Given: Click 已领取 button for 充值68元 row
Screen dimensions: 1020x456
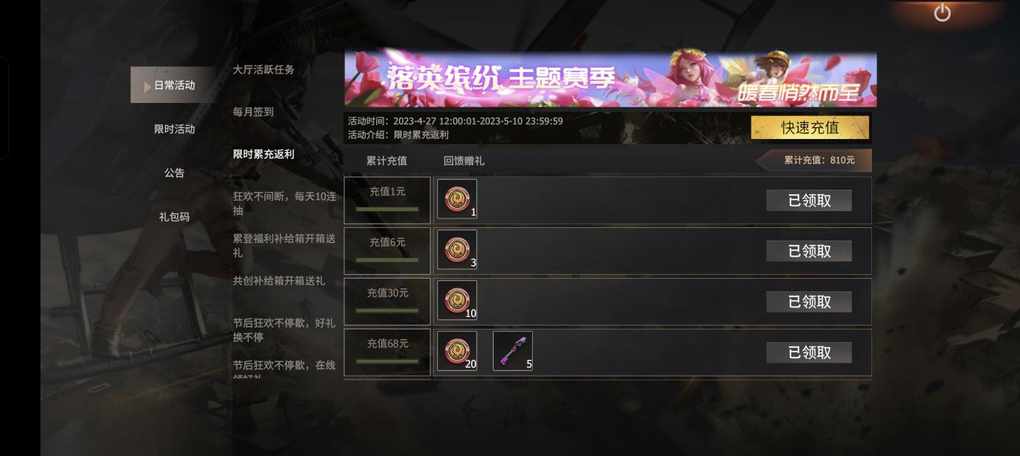Looking at the screenshot, I should (809, 353).
